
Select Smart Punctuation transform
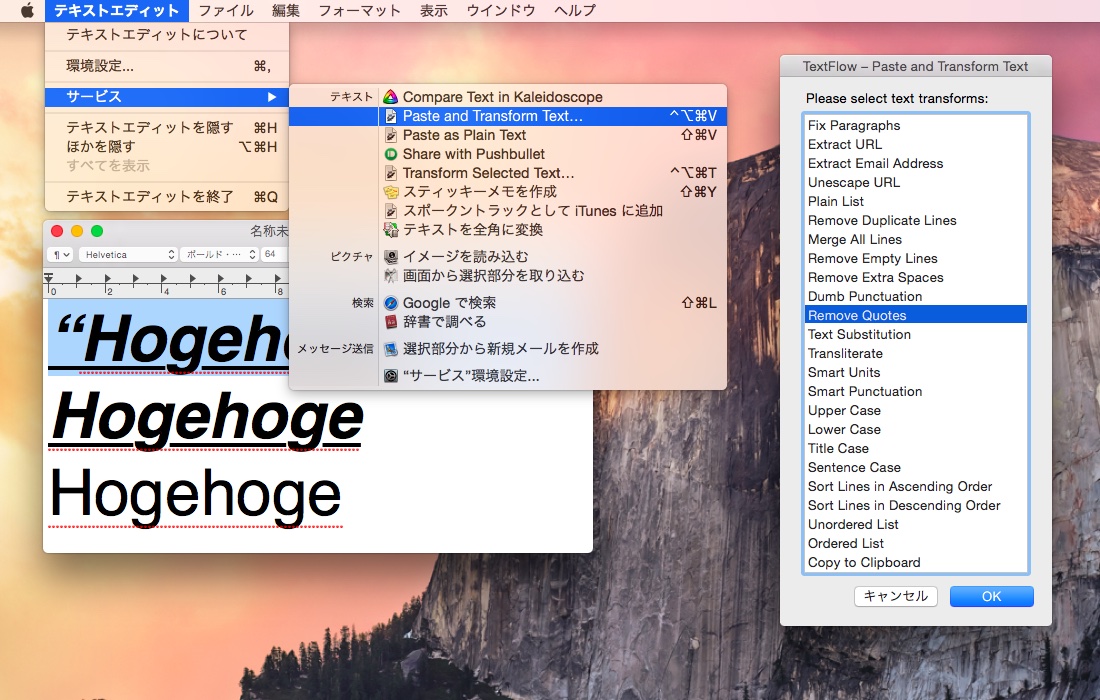(915, 391)
